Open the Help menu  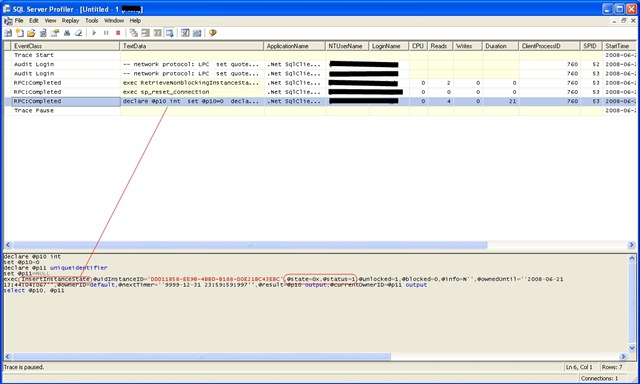(x=135, y=21)
